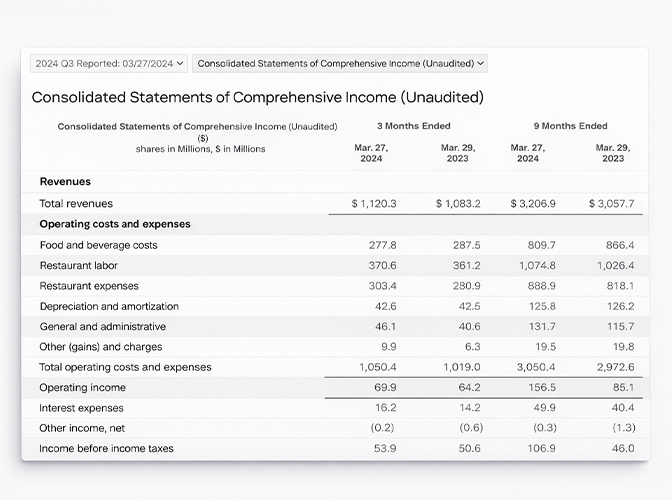The width and height of the screenshot is (672, 500).
Task: Expand the Consolidated Statements of Comprehensive Income selector
Action: (340, 63)
